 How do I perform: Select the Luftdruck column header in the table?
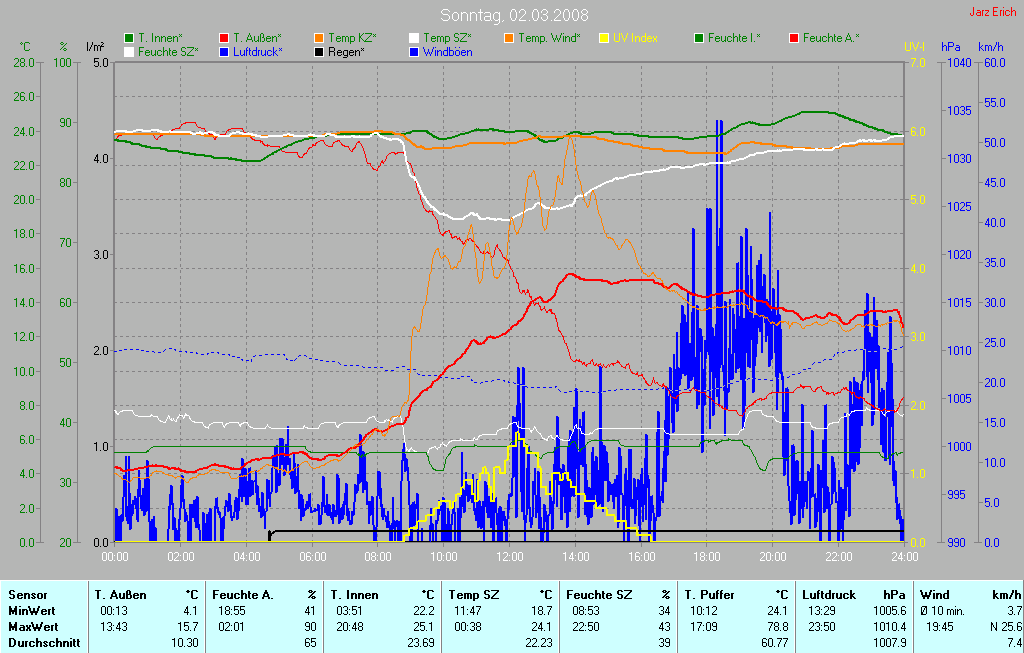pyautogui.click(x=827, y=594)
